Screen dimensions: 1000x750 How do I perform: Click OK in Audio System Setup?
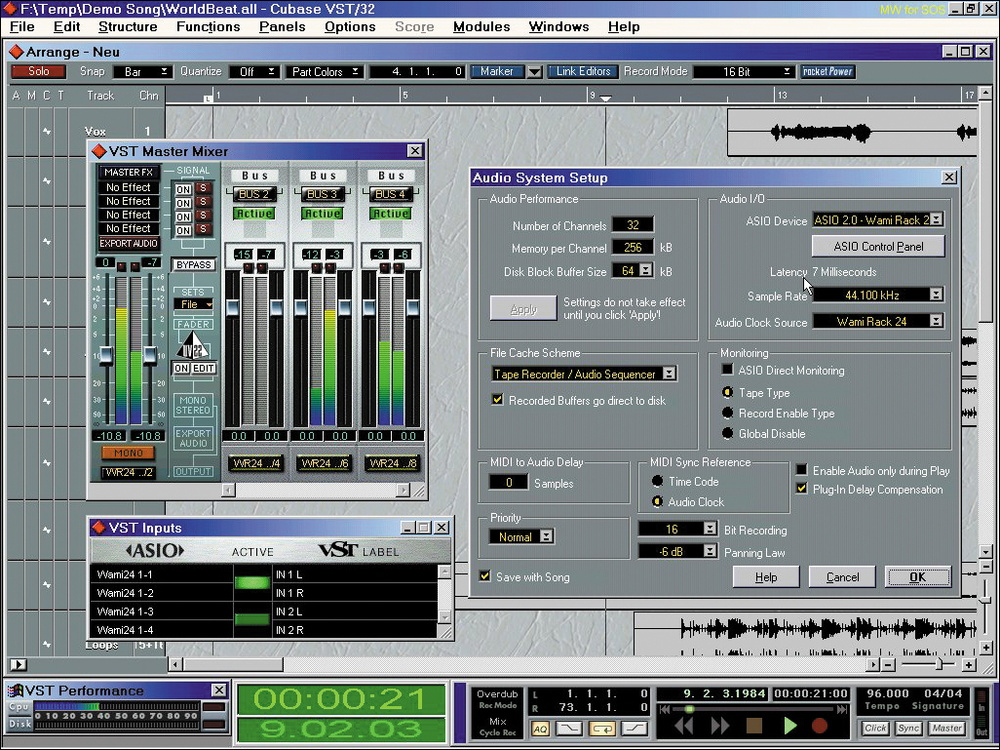pyautogui.click(x=916, y=577)
